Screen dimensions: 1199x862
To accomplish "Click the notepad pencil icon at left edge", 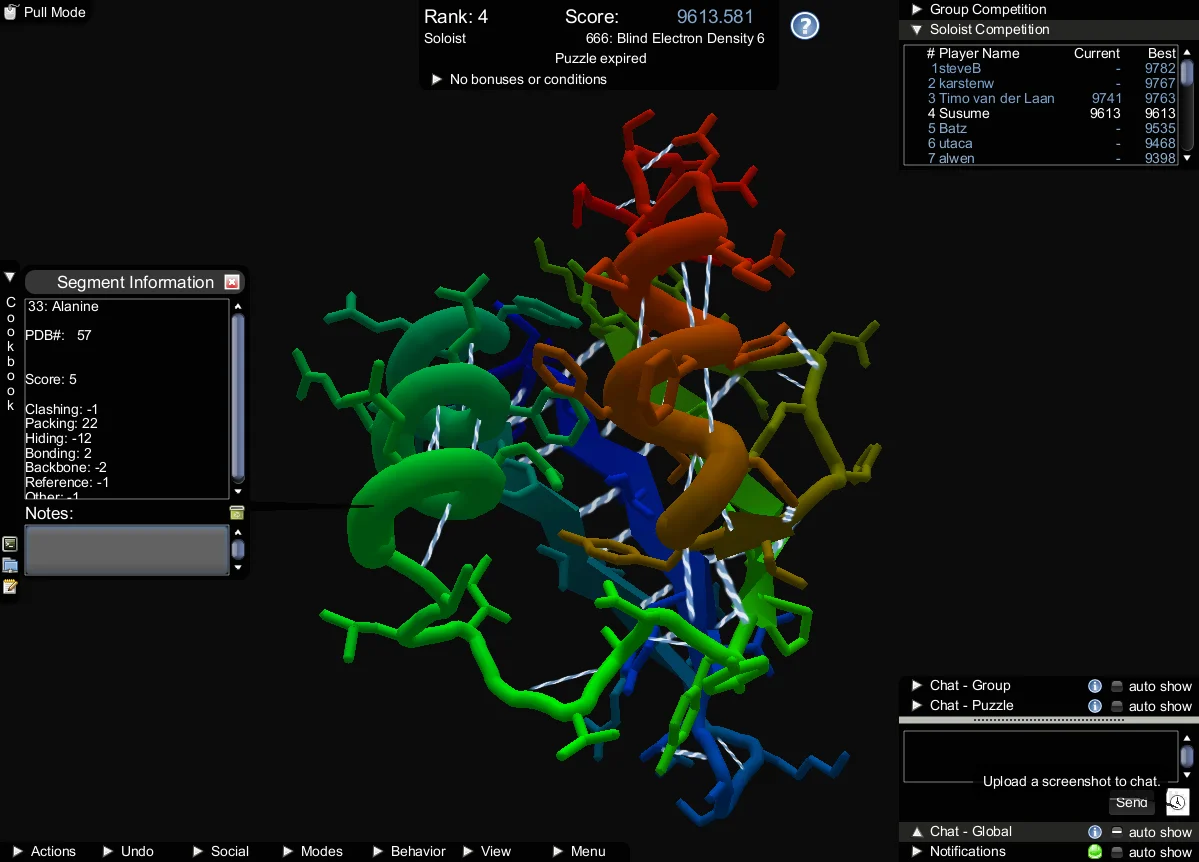I will coord(10,587).
